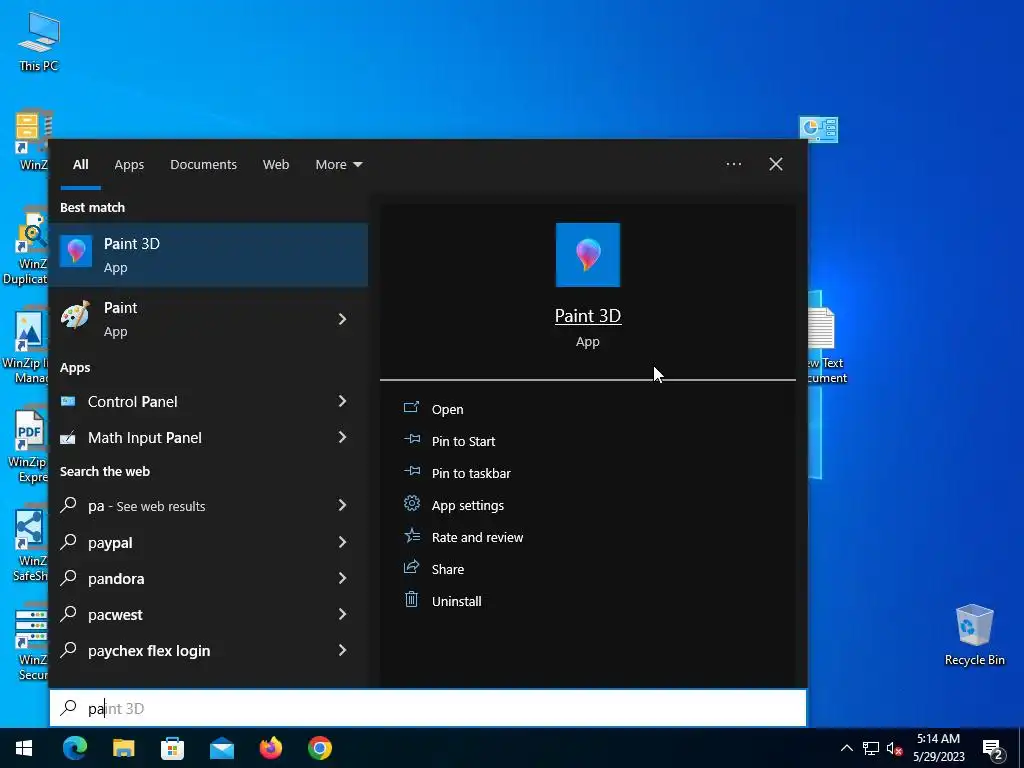Viewport: 1024px width, 768px height.
Task: Expand the Paint app result arrow
Action: (342, 319)
